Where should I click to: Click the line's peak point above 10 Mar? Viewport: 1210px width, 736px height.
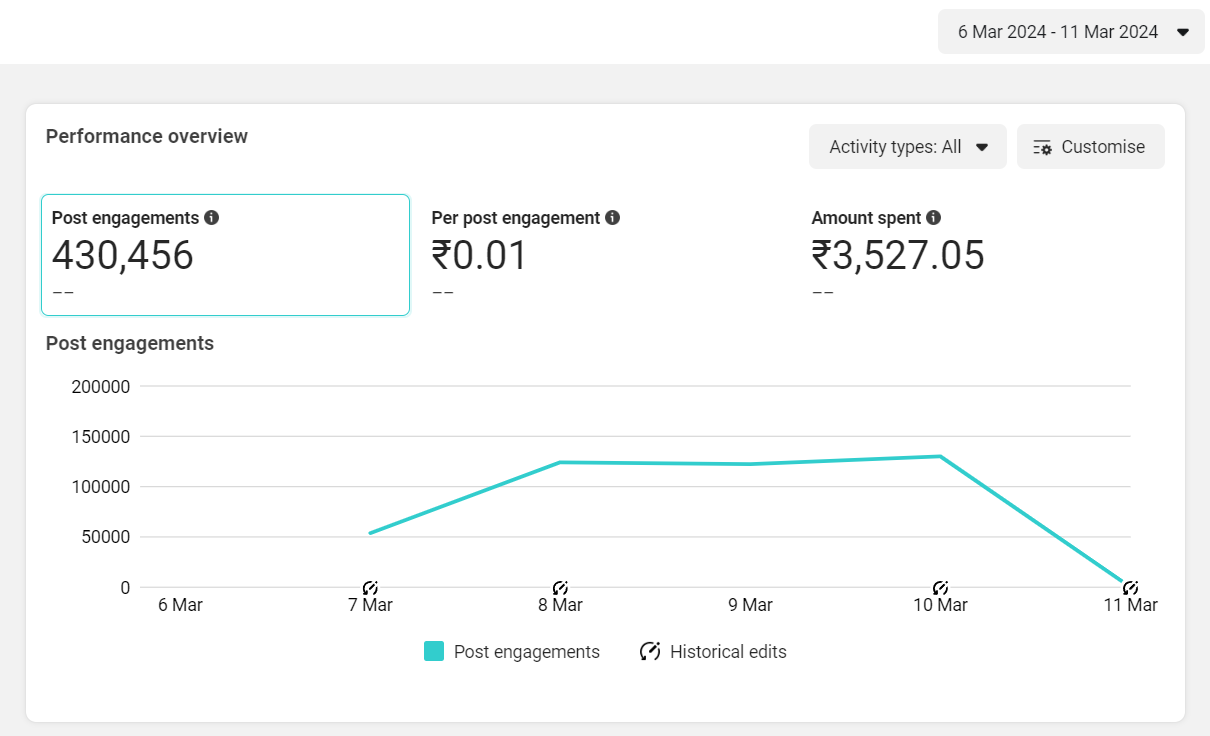tap(940, 457)
